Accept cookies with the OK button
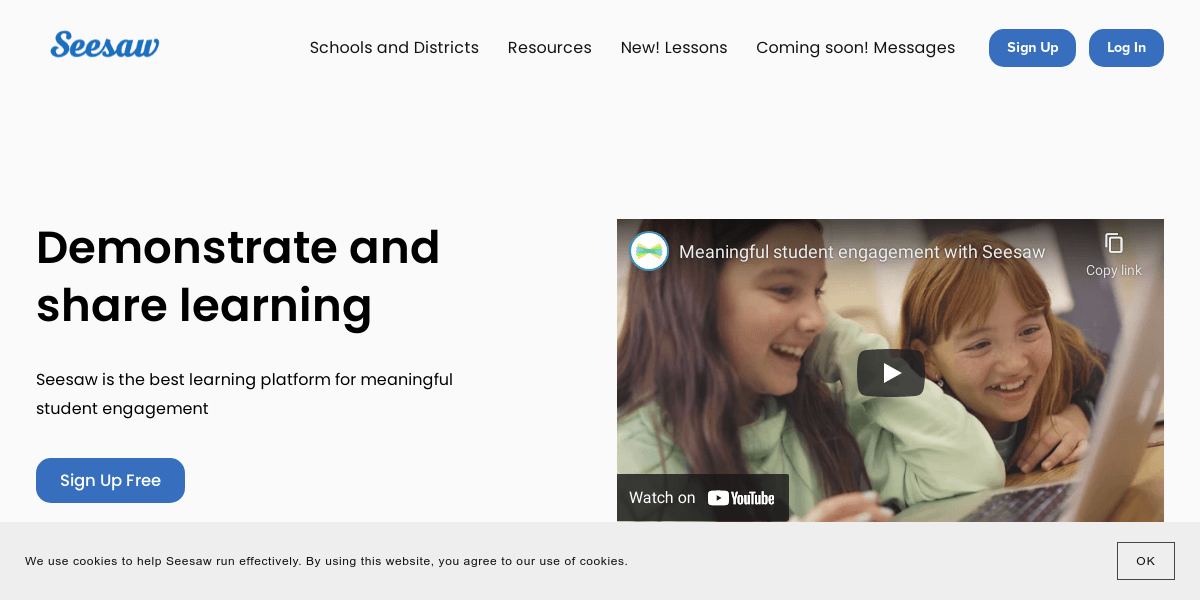The image size is (1200, 600). (x=1145, y=561)
